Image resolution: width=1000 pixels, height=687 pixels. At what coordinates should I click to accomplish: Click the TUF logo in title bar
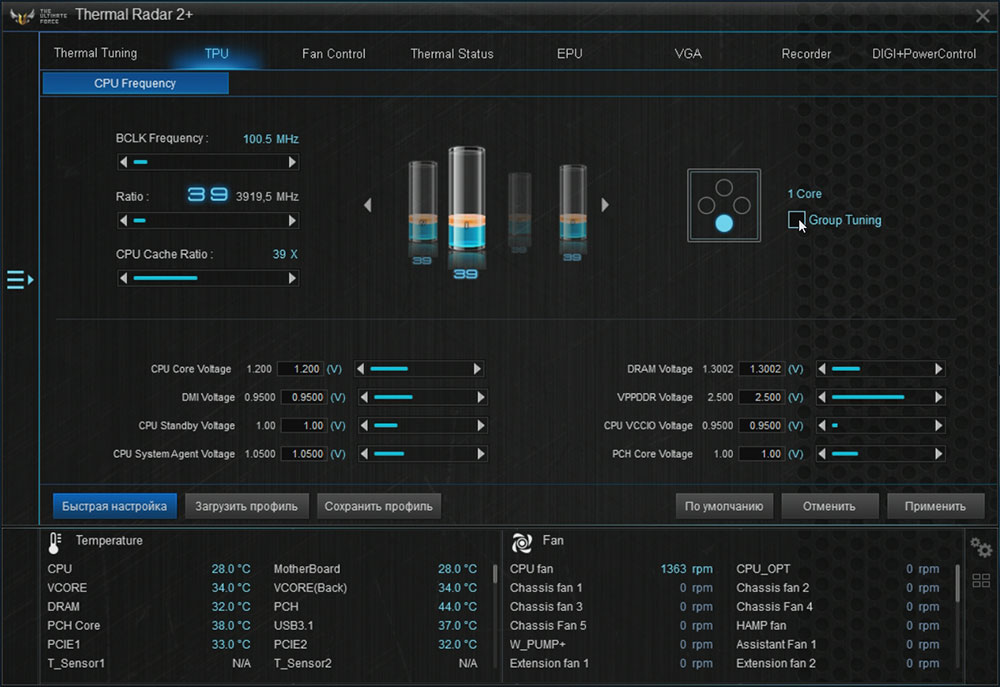tap(22, 16)
